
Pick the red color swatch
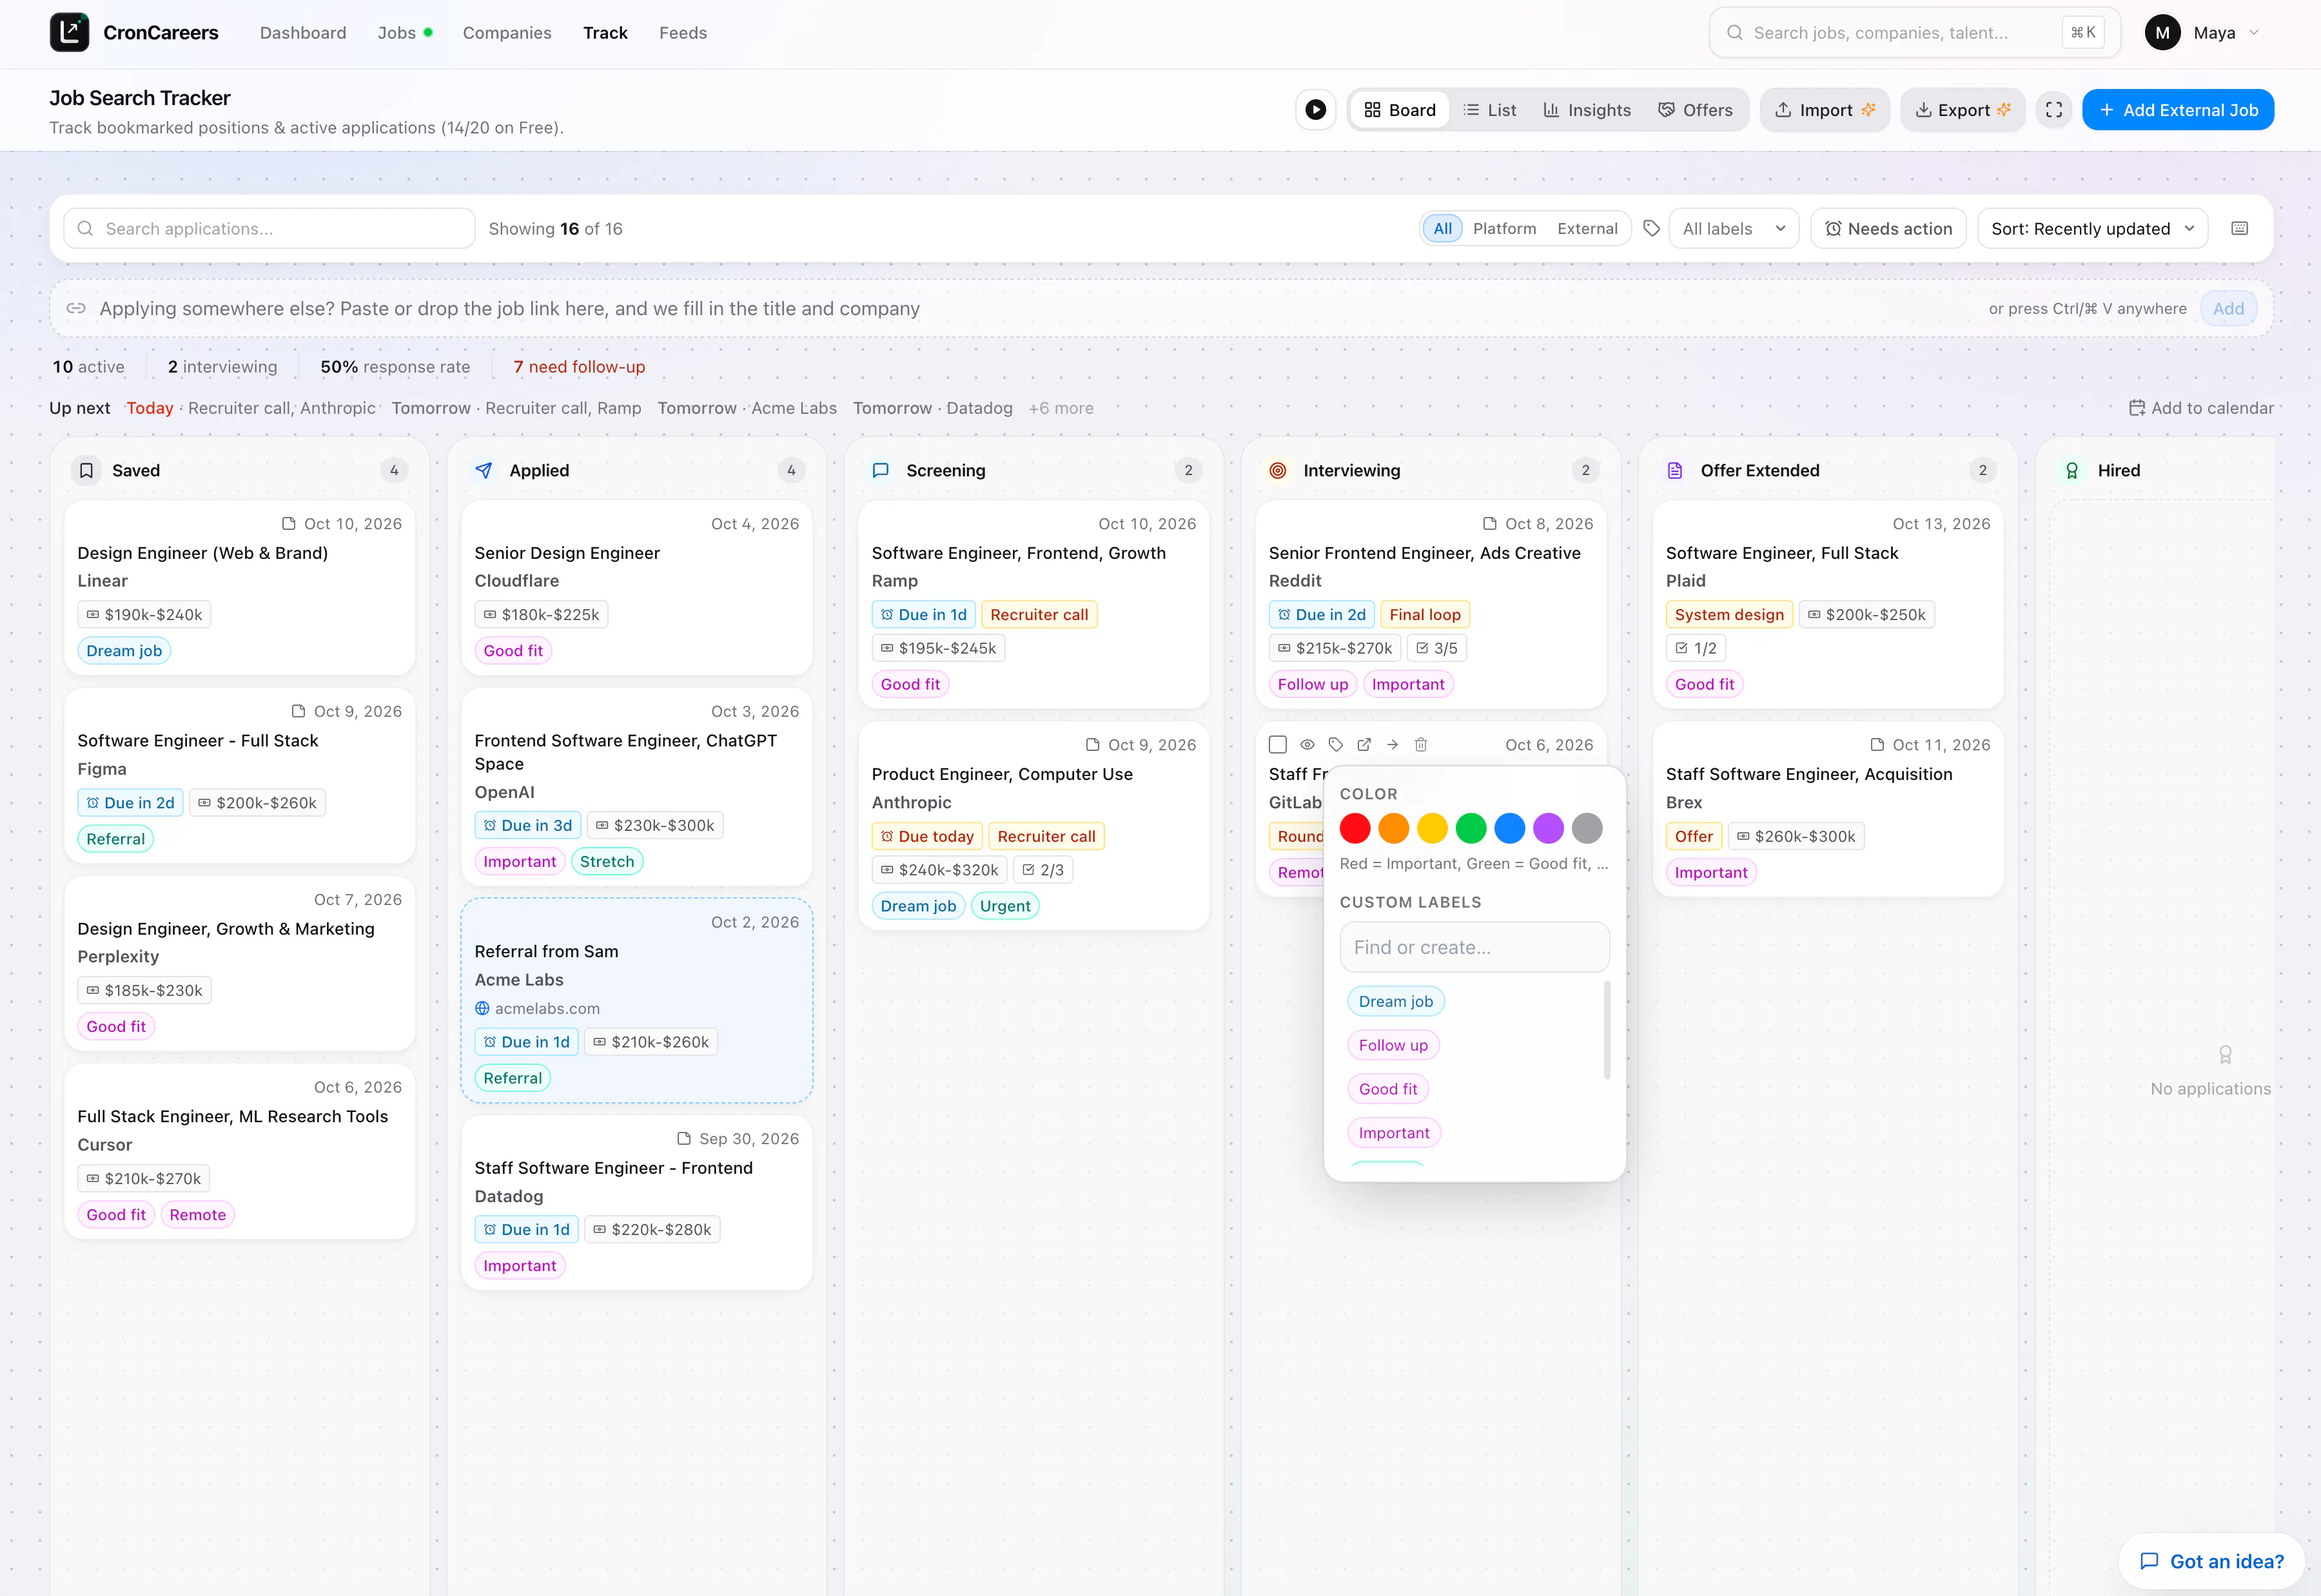pyautogui.click(x=1355, y=829)
